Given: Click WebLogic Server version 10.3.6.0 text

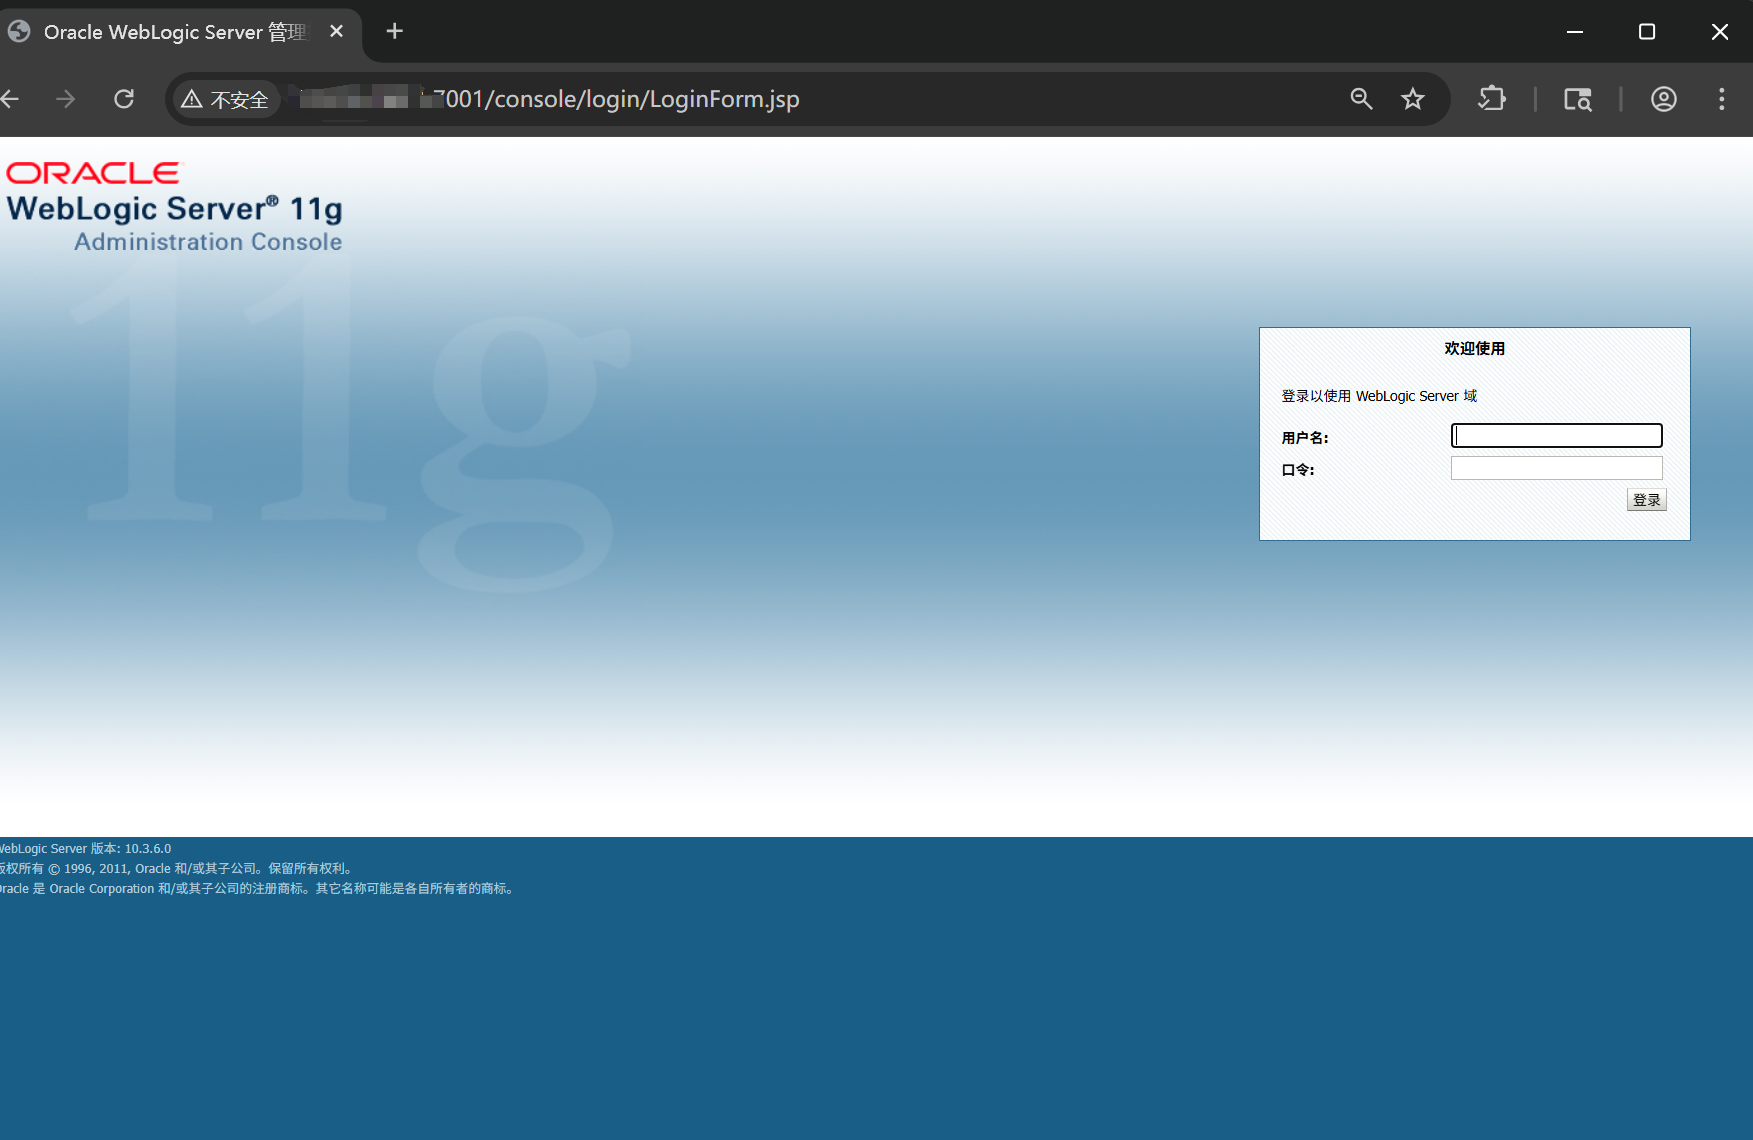Looking at the screenshot, I should [x=85, y=848].
